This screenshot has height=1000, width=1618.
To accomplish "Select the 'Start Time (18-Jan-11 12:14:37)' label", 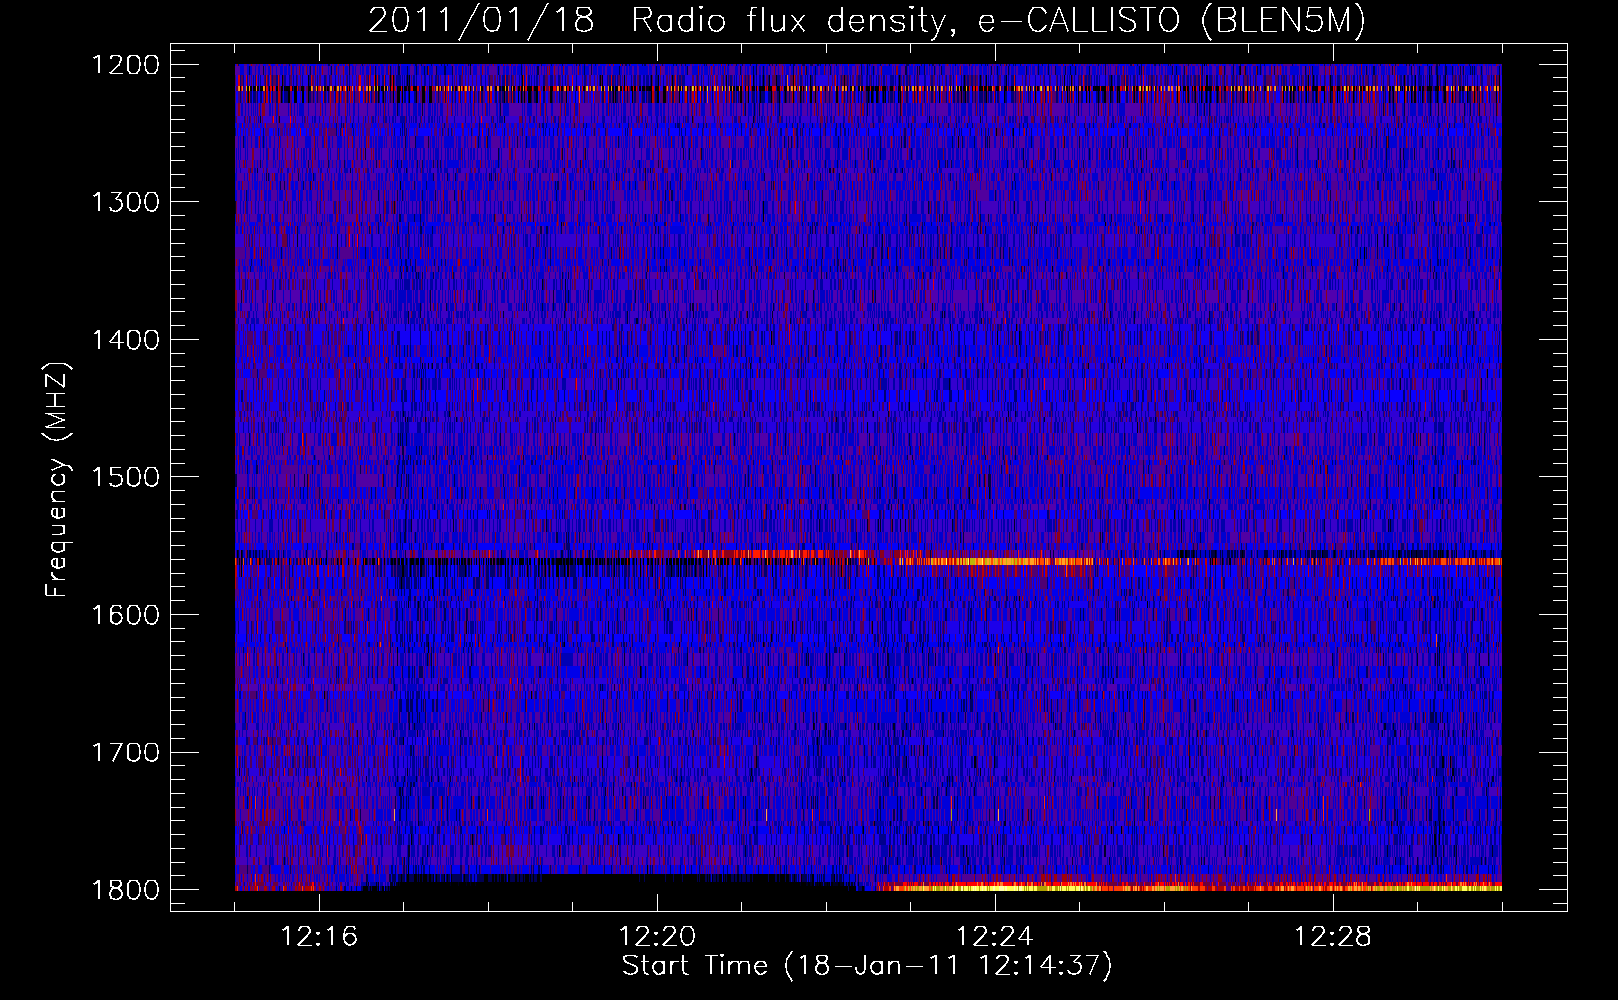I will [867, 966].
